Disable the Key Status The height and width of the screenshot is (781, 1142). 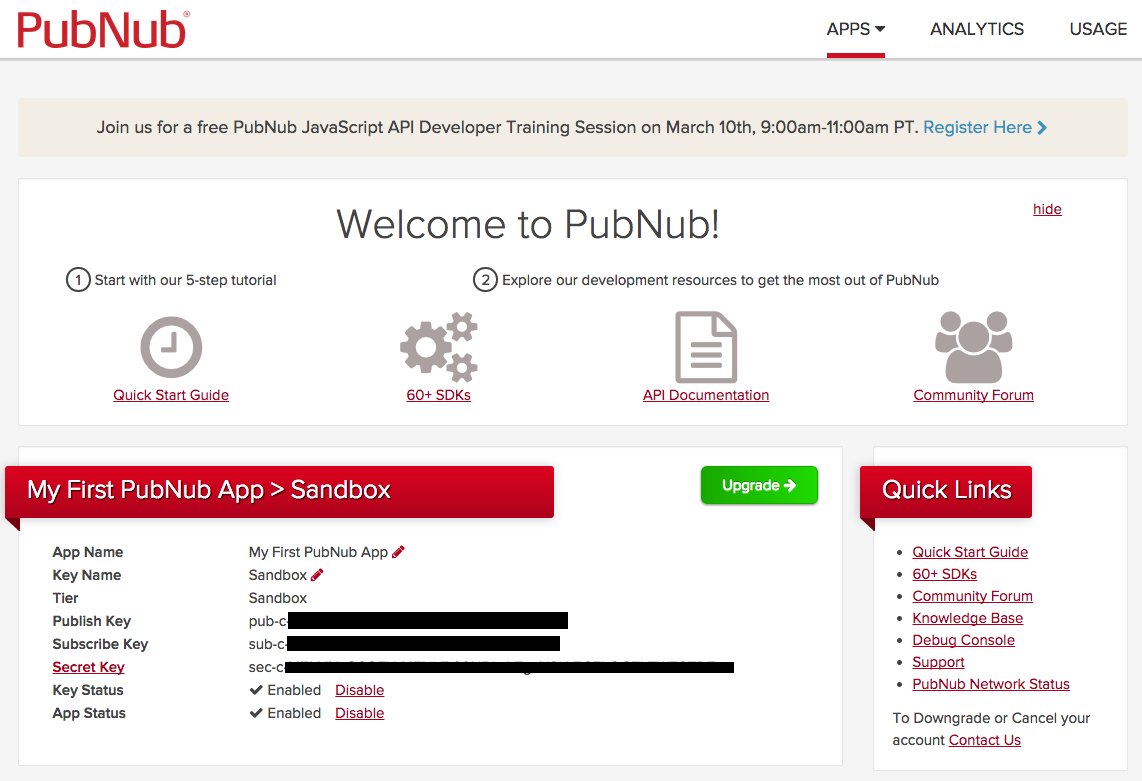click(359, 690)
